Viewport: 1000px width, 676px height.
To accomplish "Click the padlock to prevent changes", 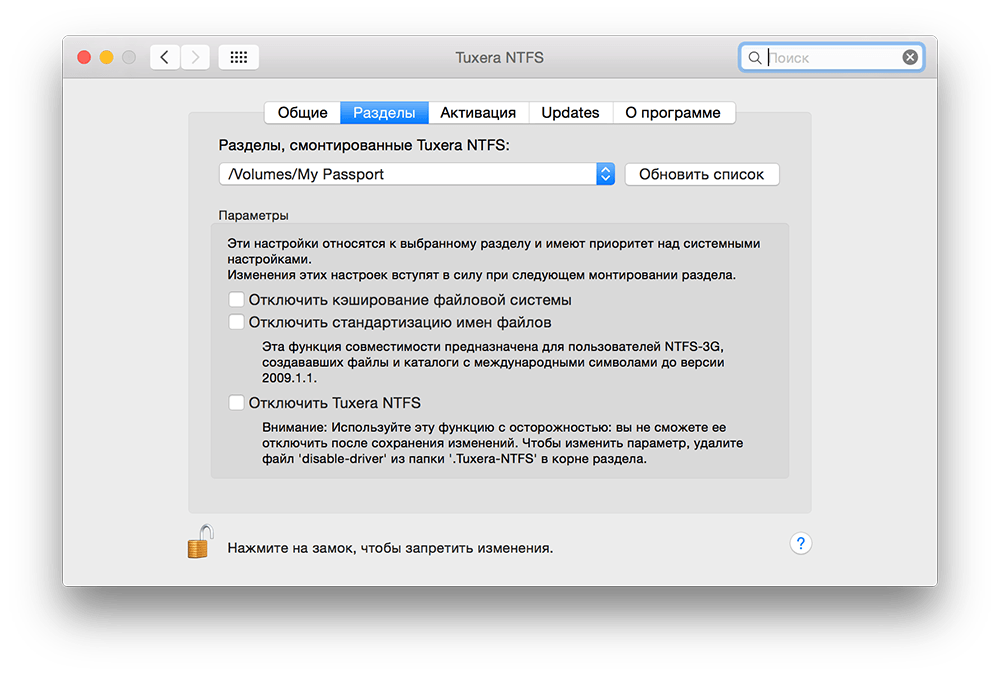I will click(x=200, y=542).
